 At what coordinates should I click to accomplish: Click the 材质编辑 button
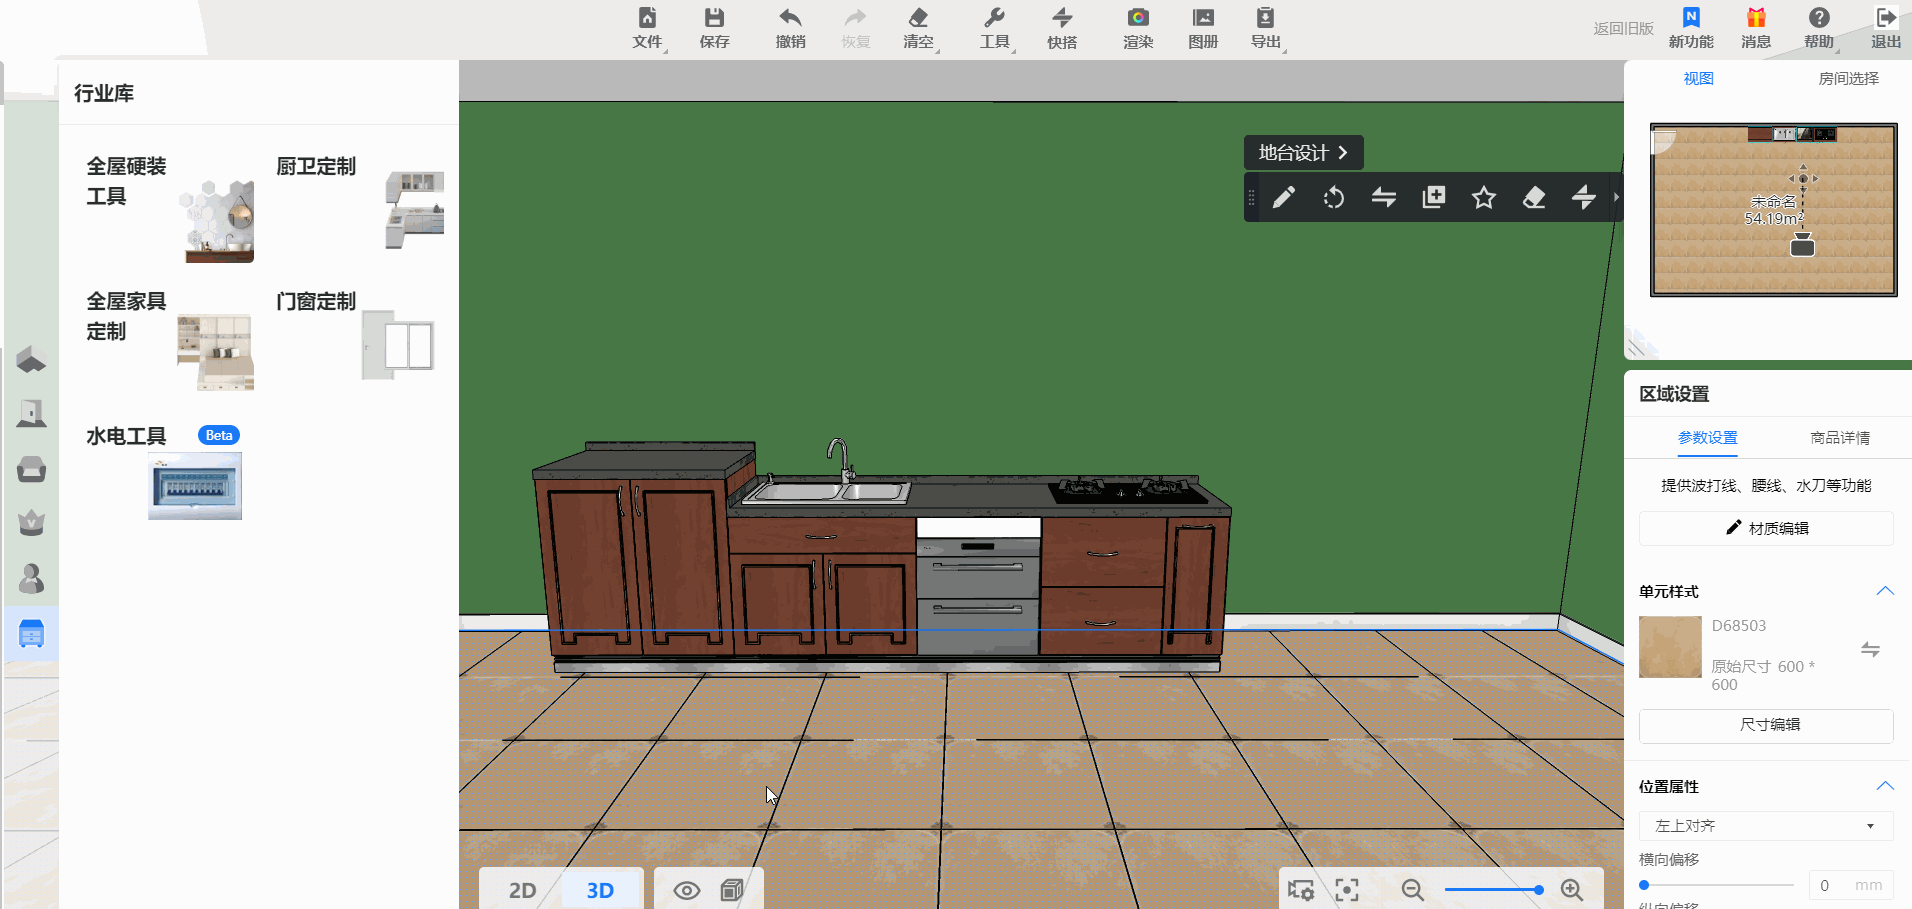click(x=1766, y=528)
